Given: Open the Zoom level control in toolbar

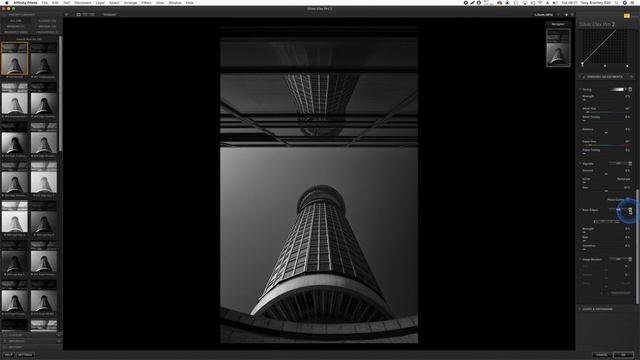Looking at the screenshot, I should click(543, 15).
